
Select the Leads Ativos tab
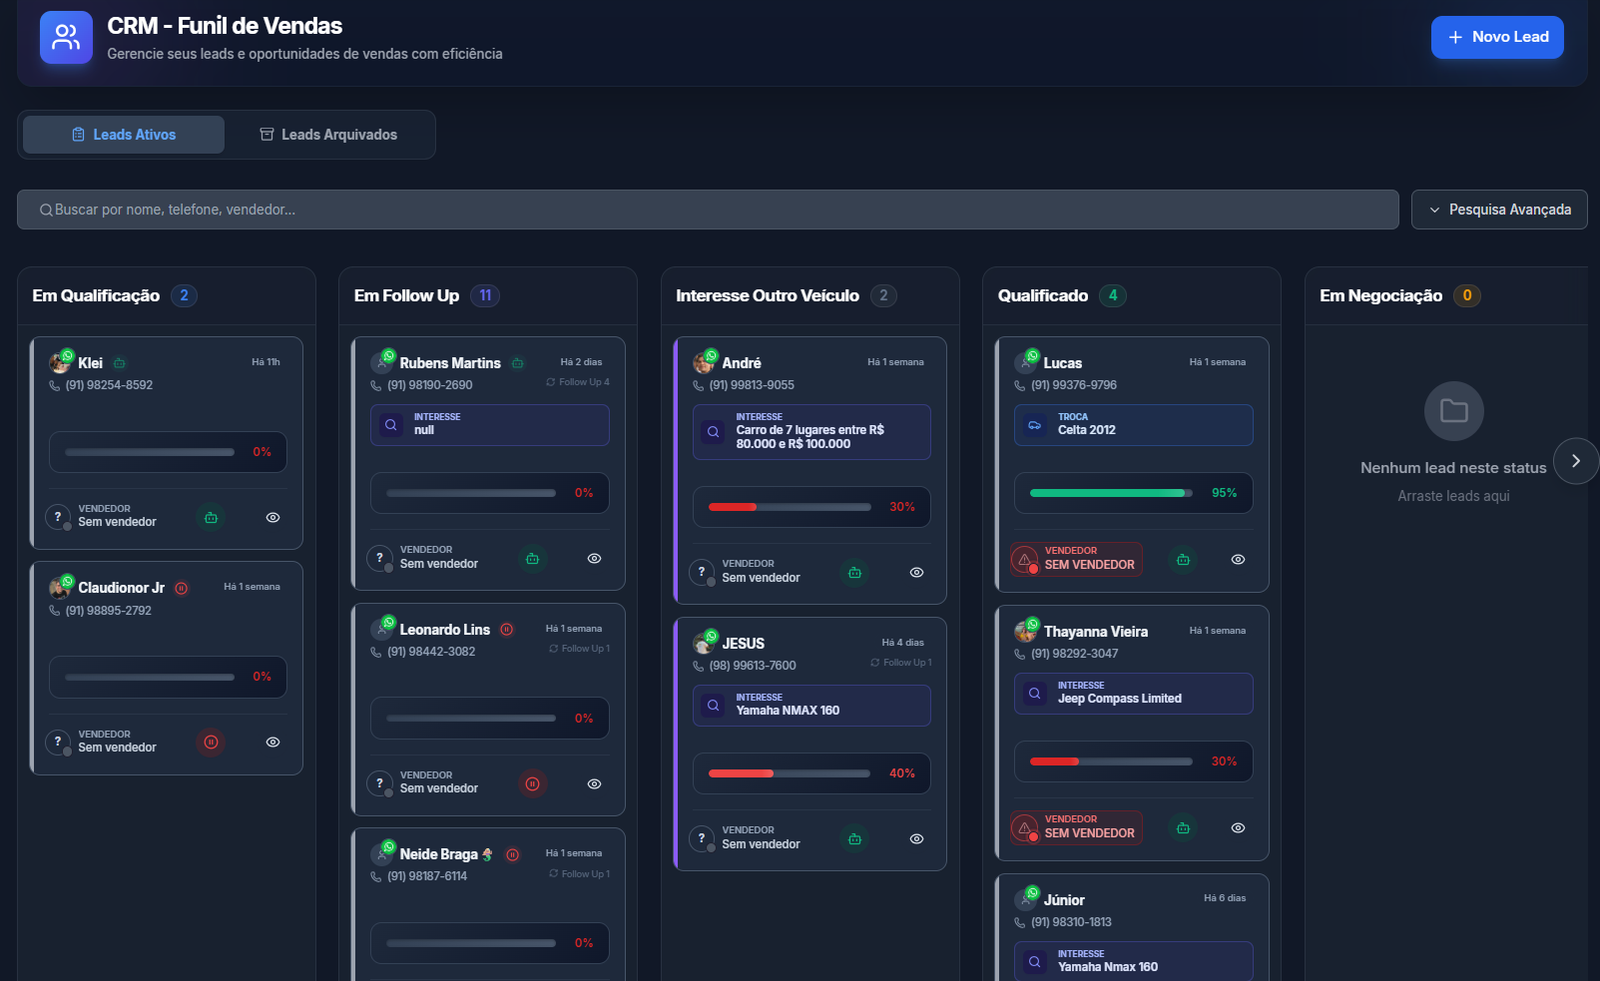(x=124, y=135)
